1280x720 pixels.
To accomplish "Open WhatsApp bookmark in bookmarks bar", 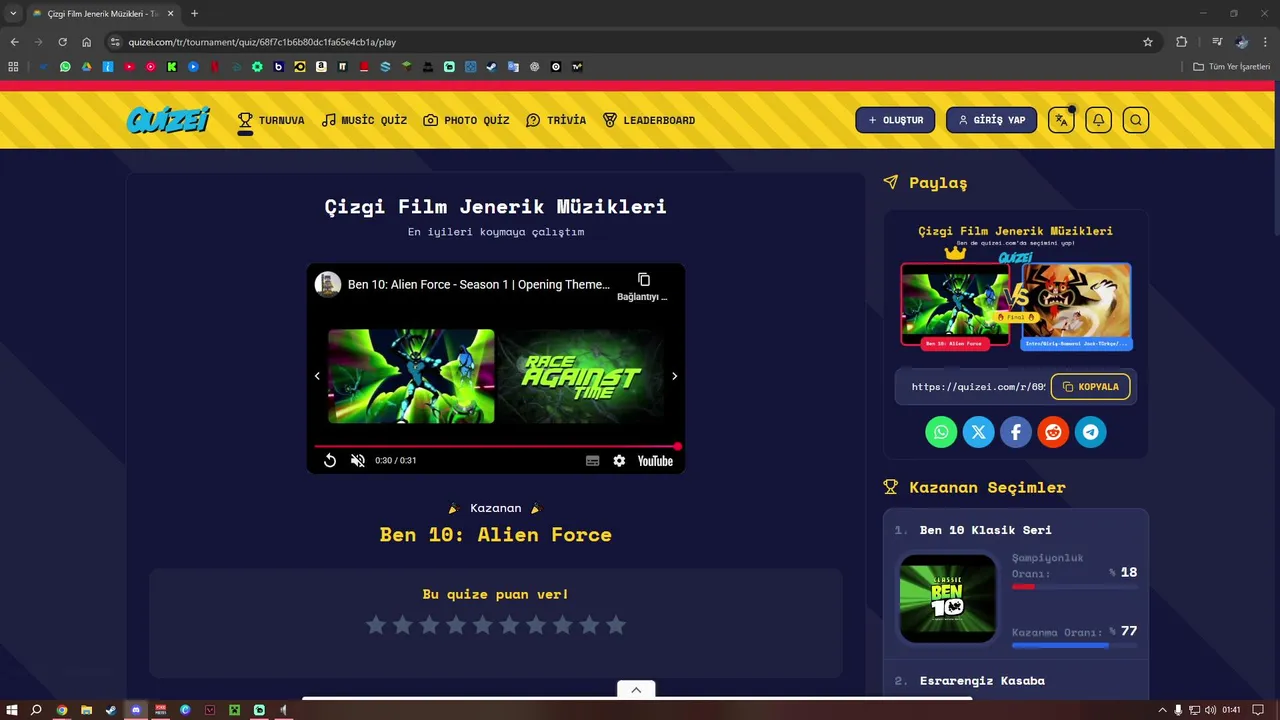I will coord(65,67).
